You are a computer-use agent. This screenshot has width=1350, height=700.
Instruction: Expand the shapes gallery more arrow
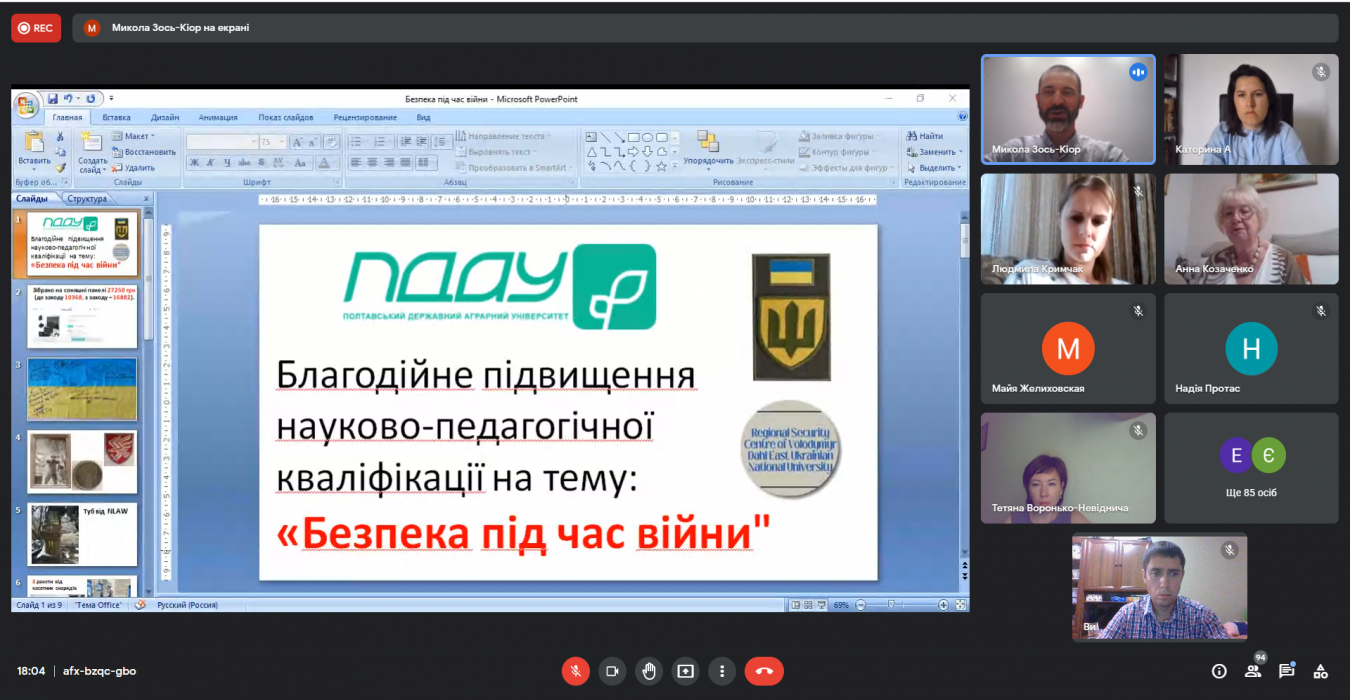coord(676,166)
